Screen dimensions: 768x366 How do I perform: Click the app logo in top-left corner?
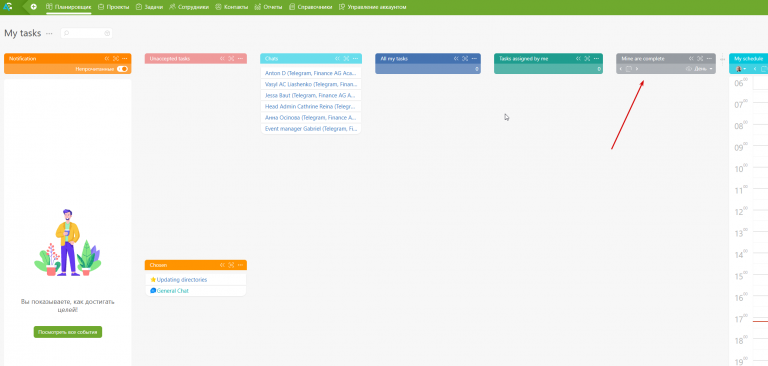coord(7,7)
